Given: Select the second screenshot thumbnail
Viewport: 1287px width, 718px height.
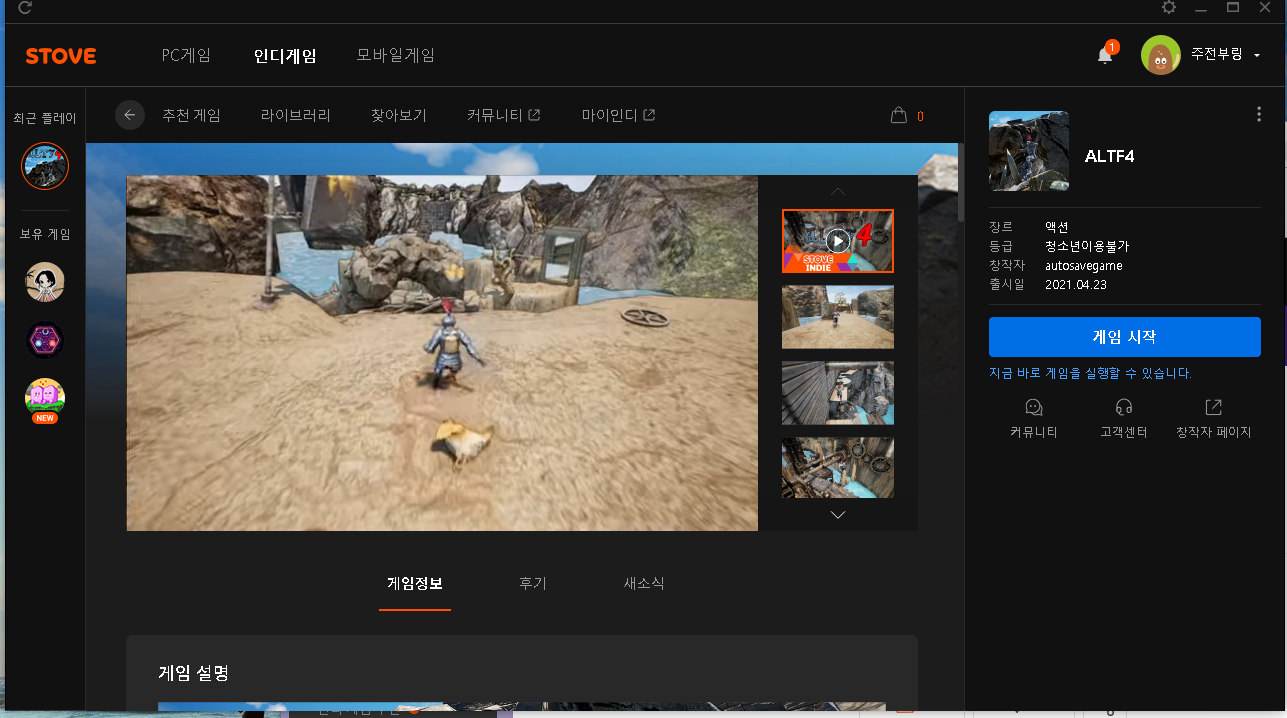Looking at the screenshot, I should [x=838, y=317].
